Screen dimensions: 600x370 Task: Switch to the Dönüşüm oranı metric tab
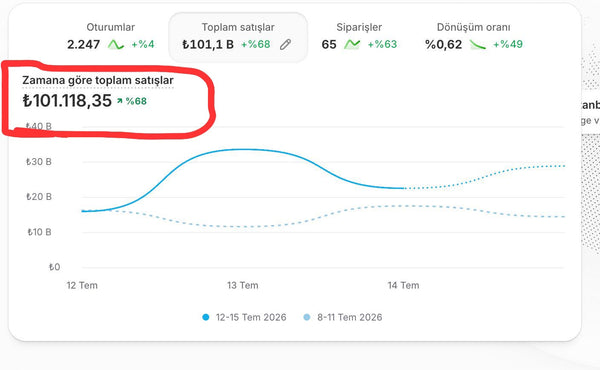tap(474, 37)
